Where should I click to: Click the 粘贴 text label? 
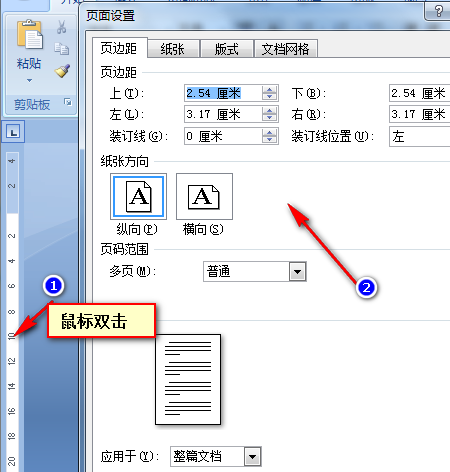click(29, 63)
